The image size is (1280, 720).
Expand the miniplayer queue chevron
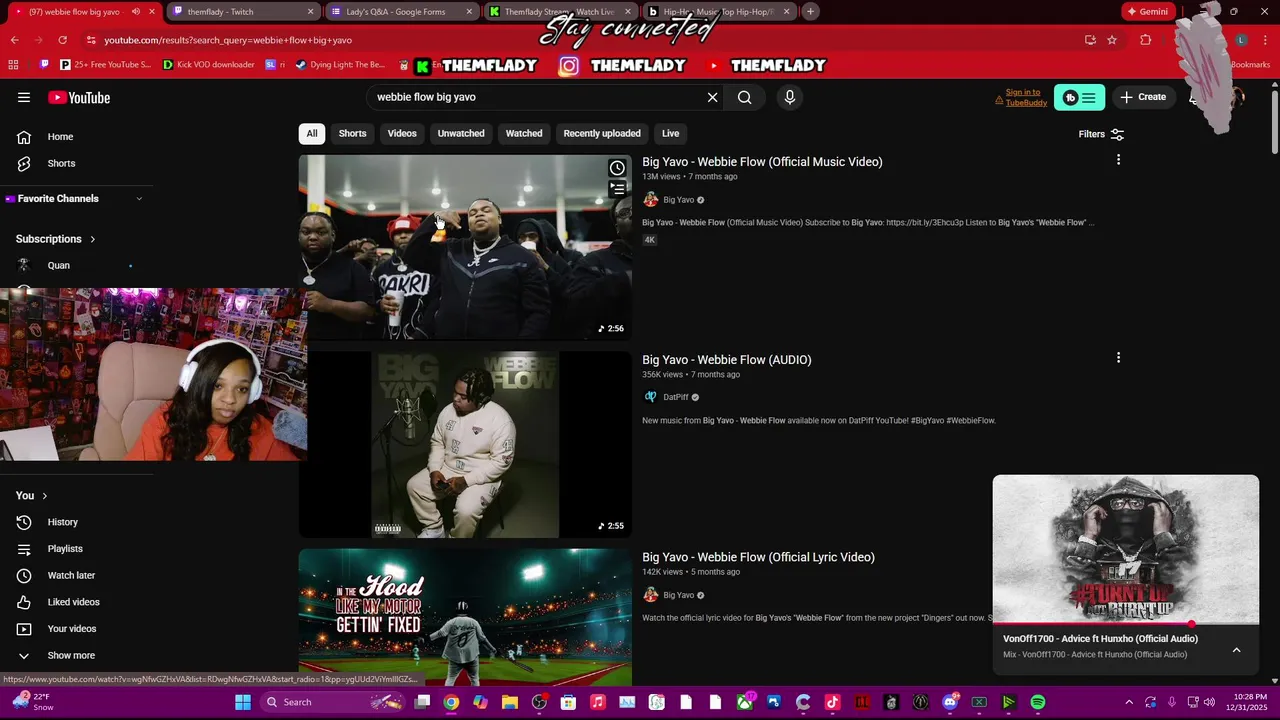click(x=1236, y=650)
